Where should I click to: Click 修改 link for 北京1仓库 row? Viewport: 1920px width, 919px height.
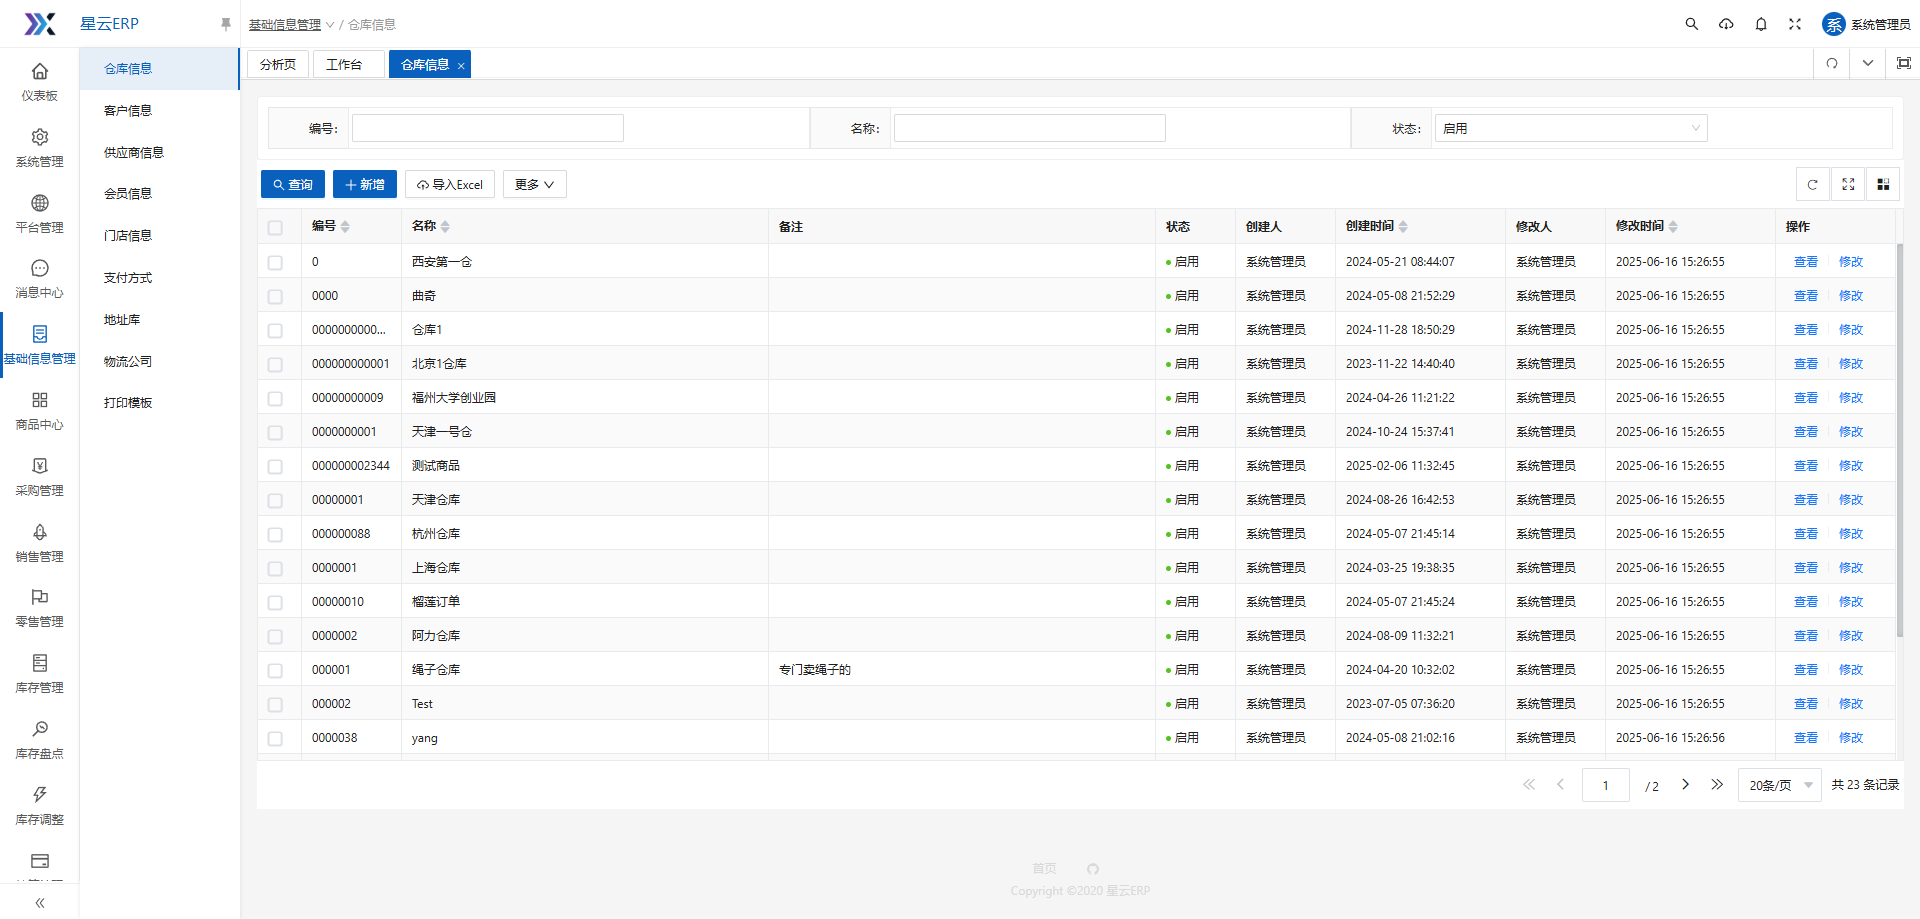pyautogui.click(x=1850, y=364)
